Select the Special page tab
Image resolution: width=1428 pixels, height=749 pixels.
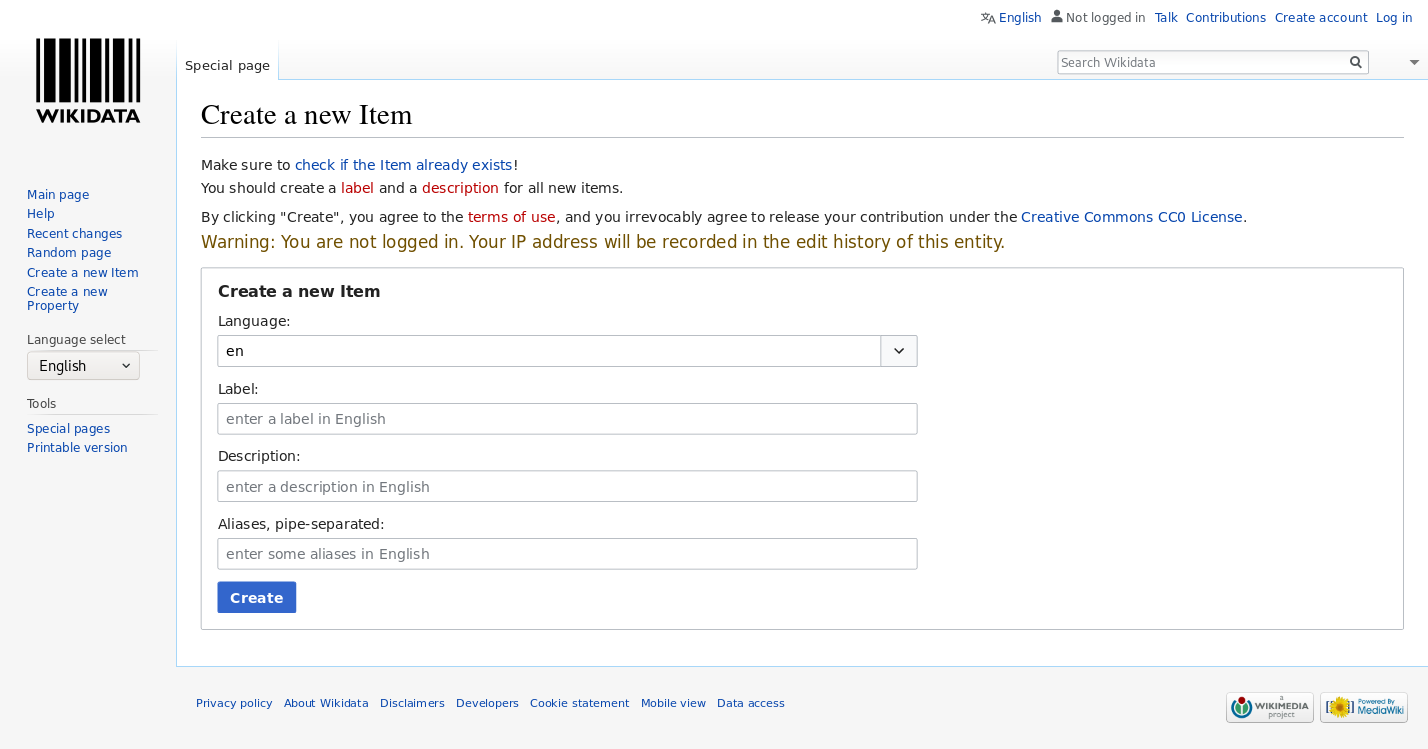coord(227,65)
